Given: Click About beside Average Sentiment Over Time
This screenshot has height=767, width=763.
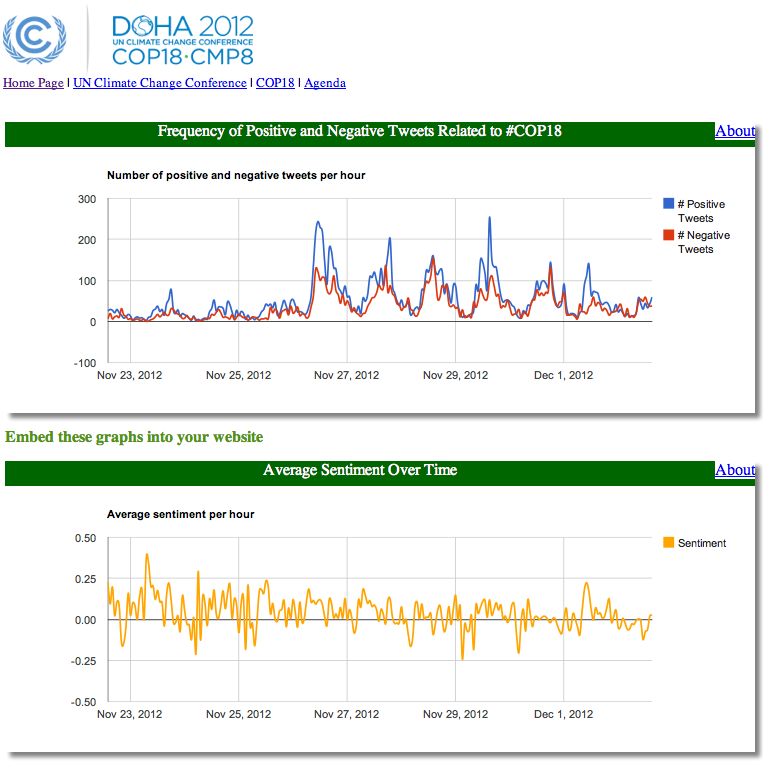Looking at the screenshot, I should (x=735, y=470).
